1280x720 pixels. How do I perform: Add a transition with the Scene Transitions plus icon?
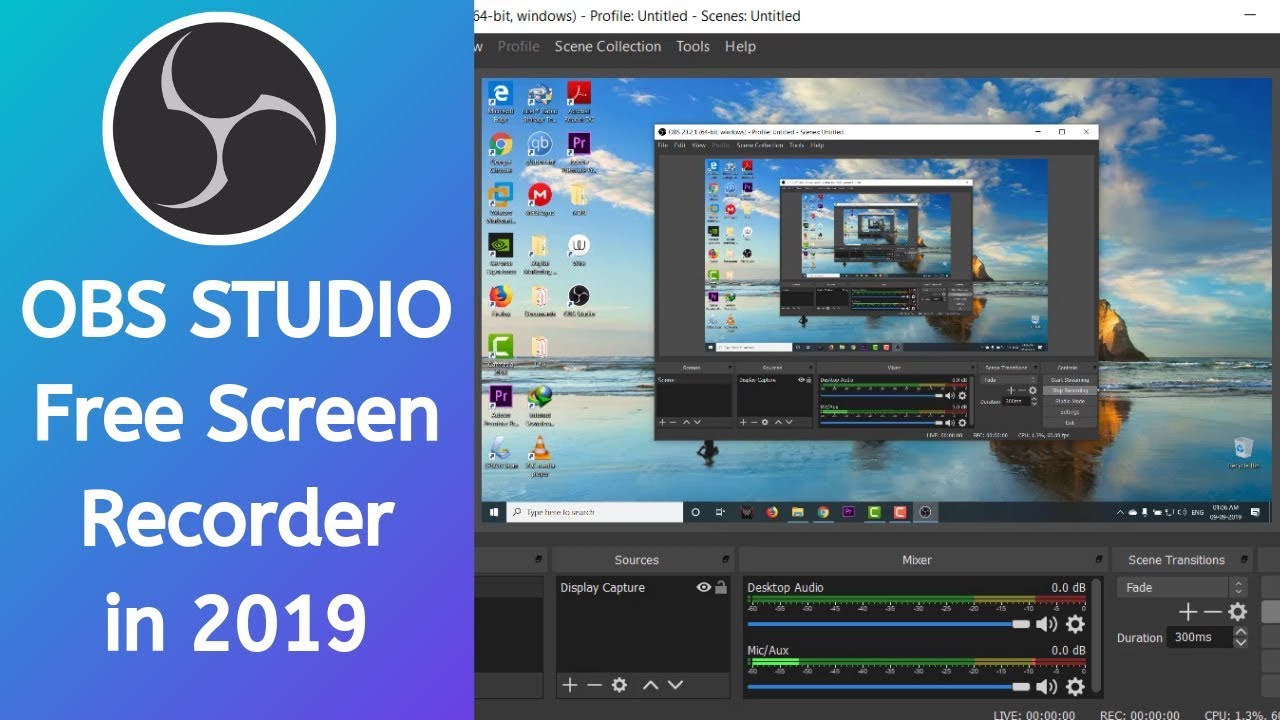pyautogui.click(x=1188, y=612)
